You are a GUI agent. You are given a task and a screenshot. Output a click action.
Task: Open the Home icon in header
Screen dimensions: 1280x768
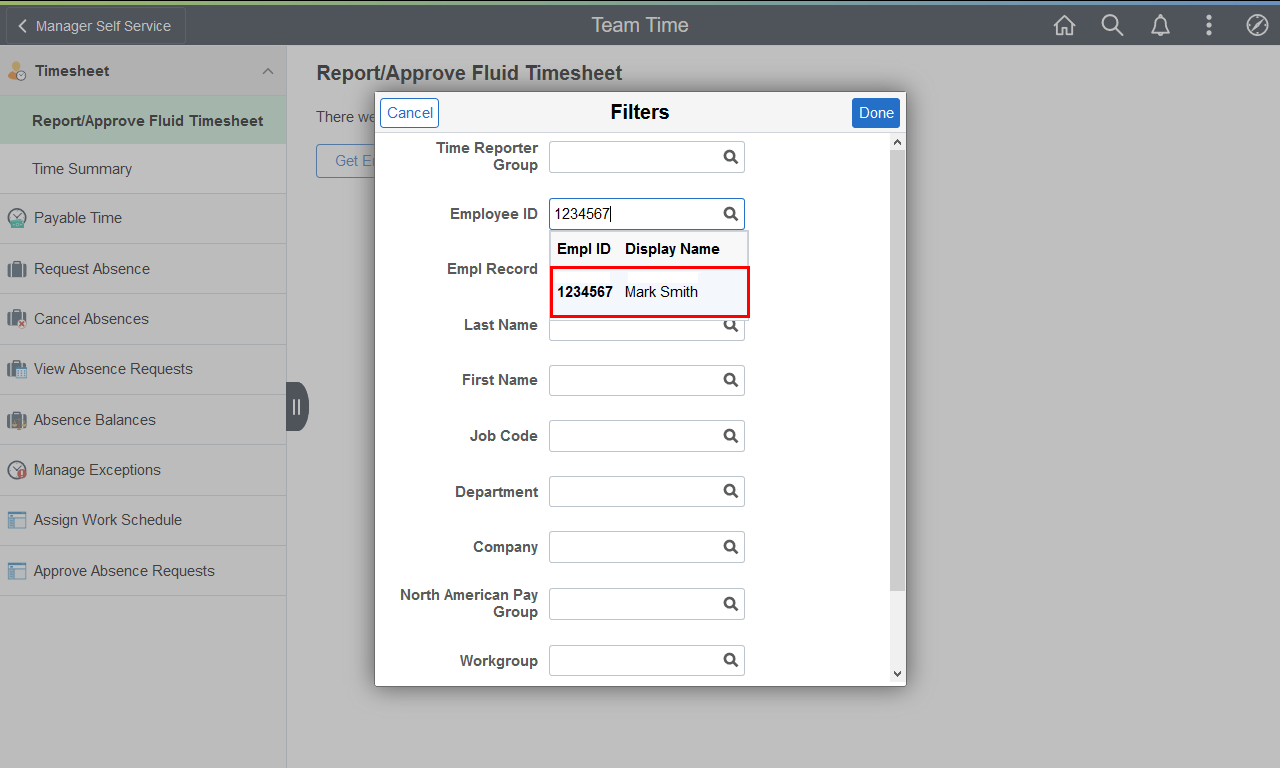click(1064, 25)
